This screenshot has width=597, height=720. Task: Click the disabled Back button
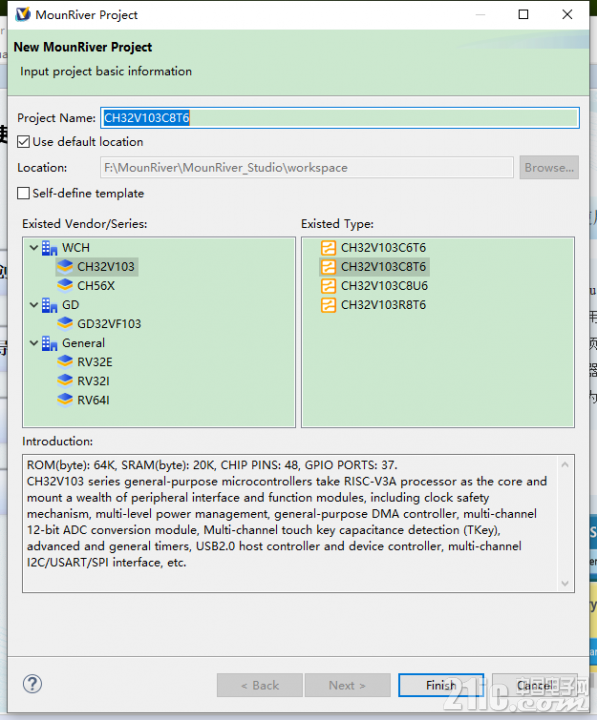pos(260,685)
